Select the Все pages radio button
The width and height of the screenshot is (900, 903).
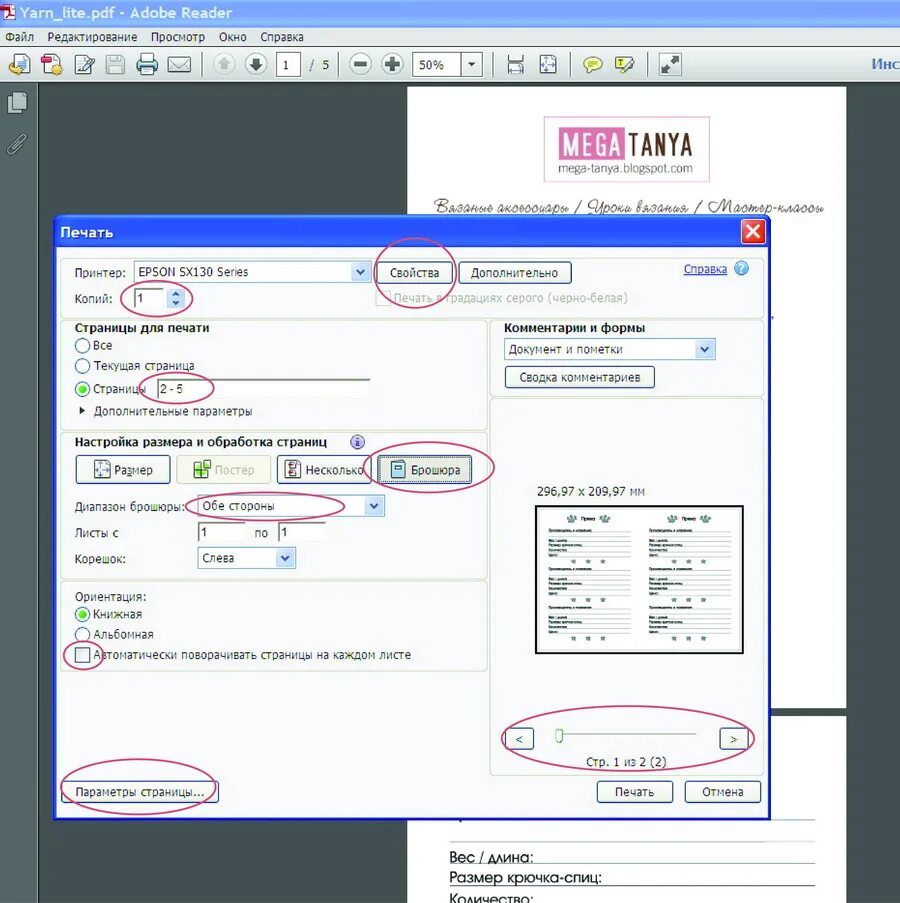(82, 346)
